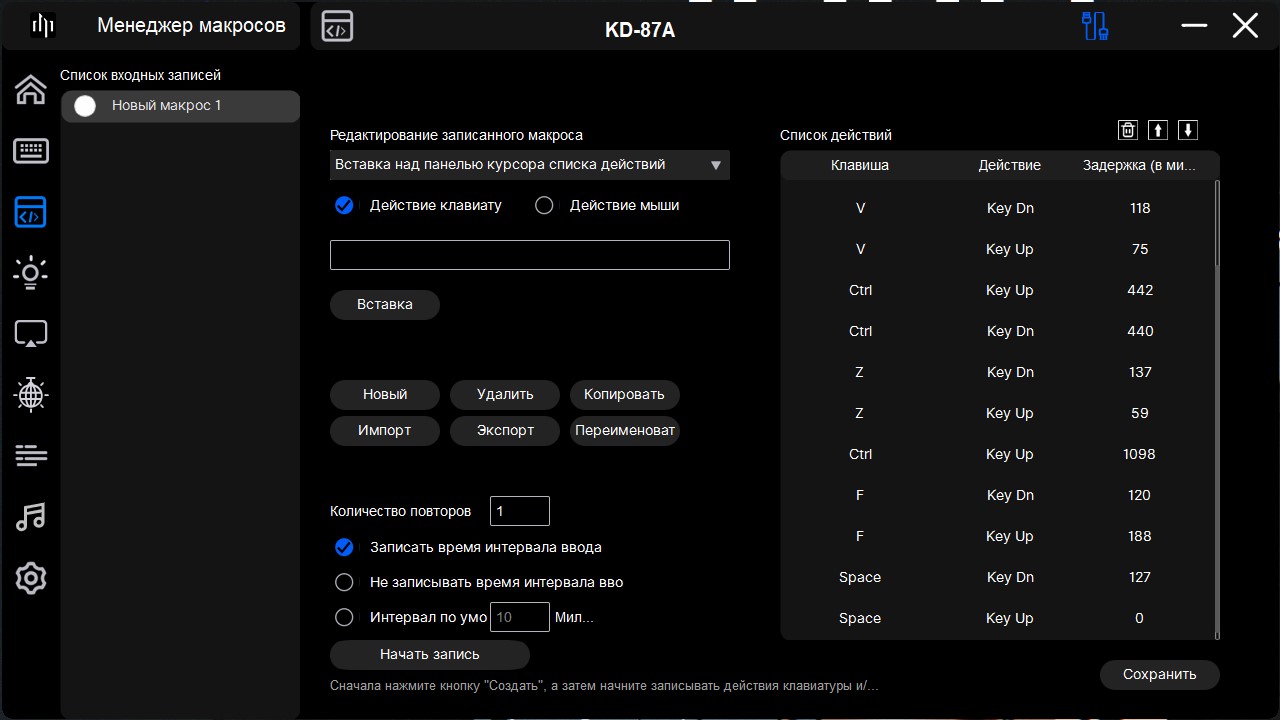
Task: Select the keyboard action radio option
Action: coord(344,205)
